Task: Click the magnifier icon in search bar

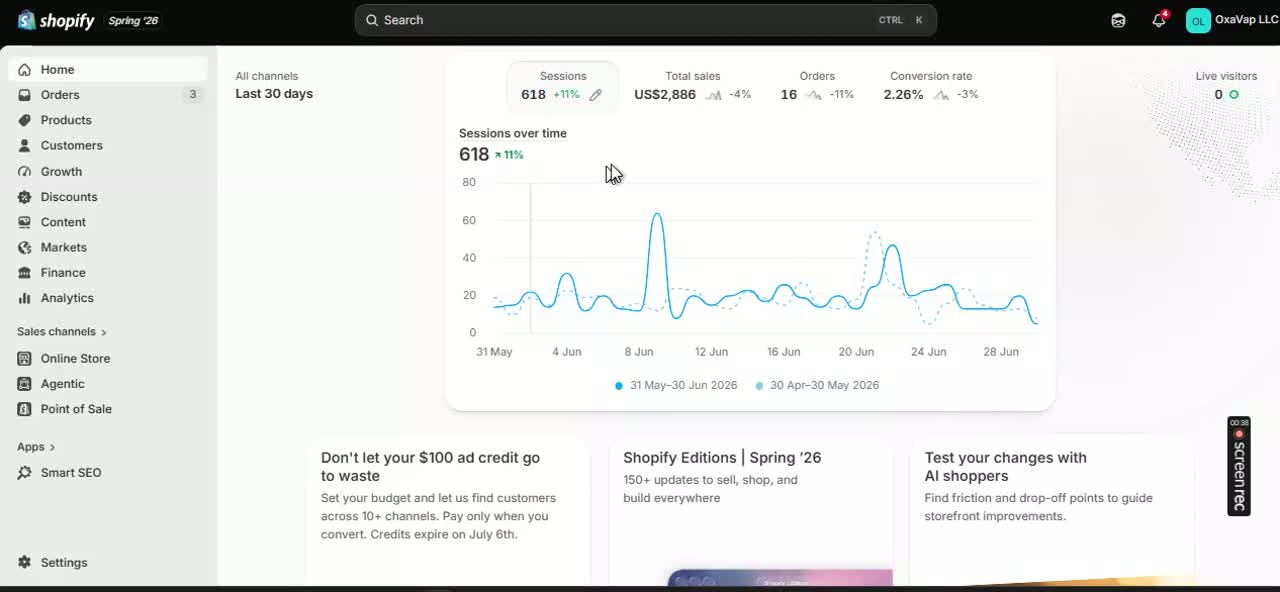Action: tap(371, 20)
